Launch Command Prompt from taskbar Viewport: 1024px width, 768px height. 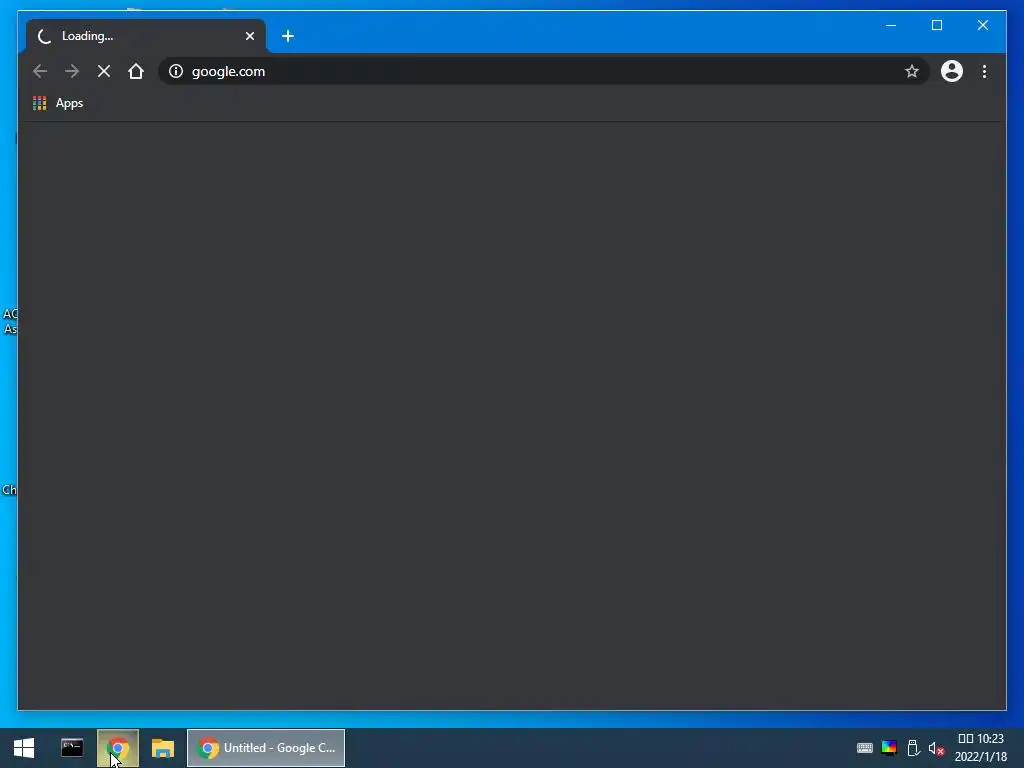tap(72, 748)
